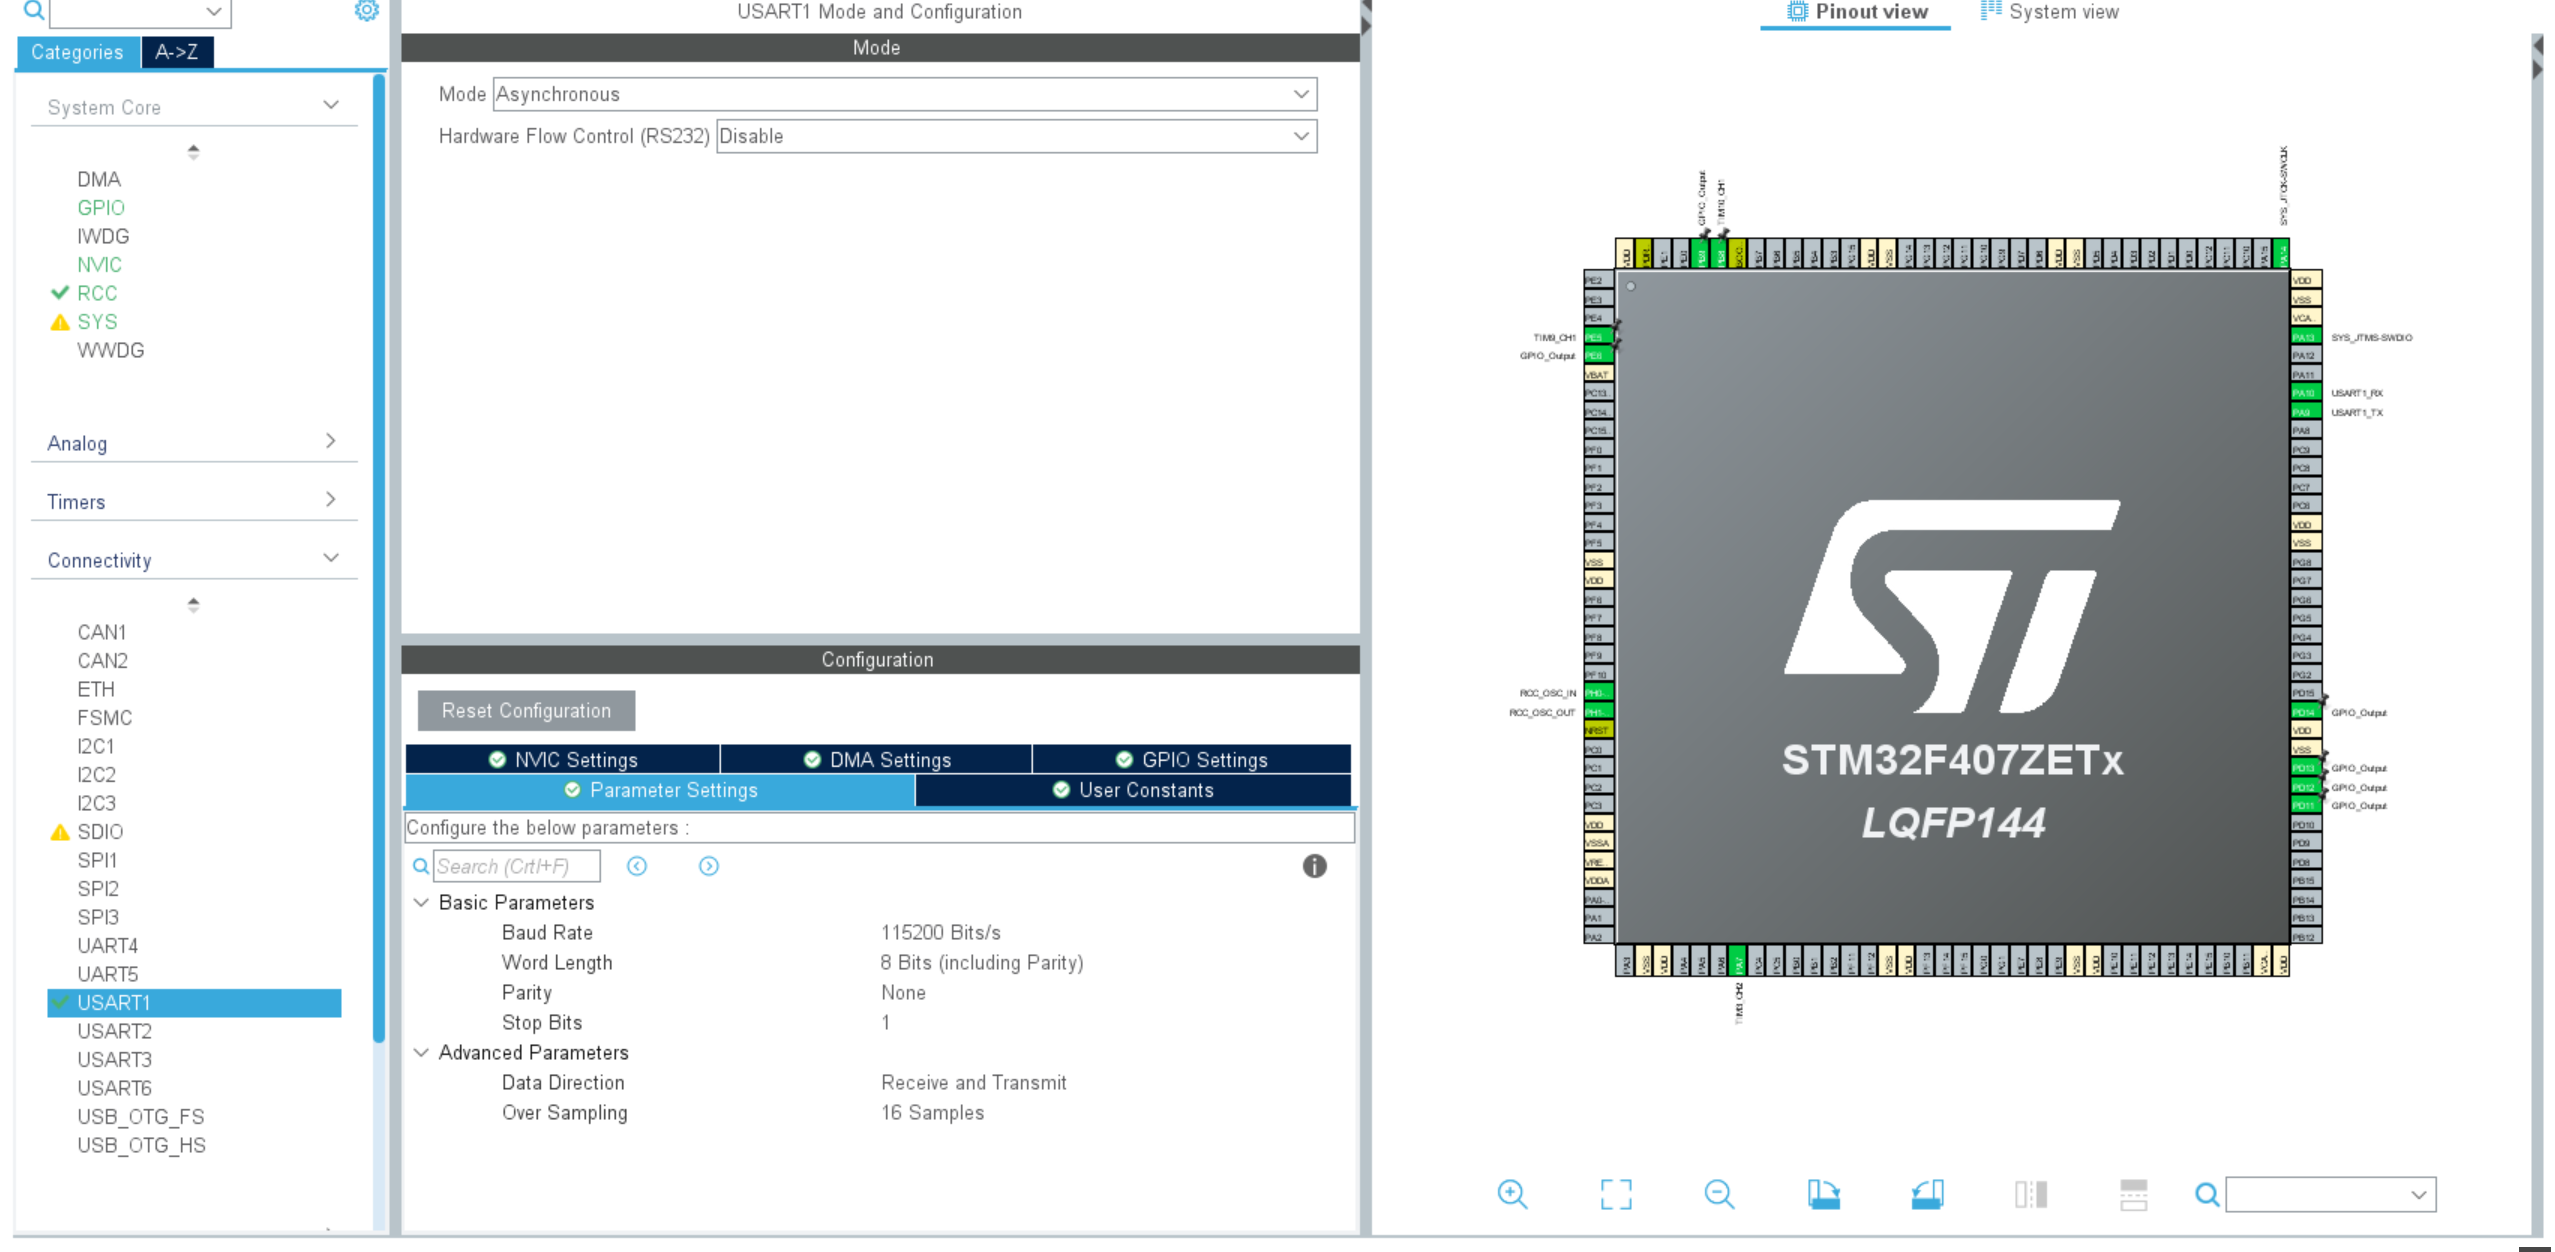2555x1252 pixels.
Task: Go to previous parameter search result
Action: click(x=637, y=866)
